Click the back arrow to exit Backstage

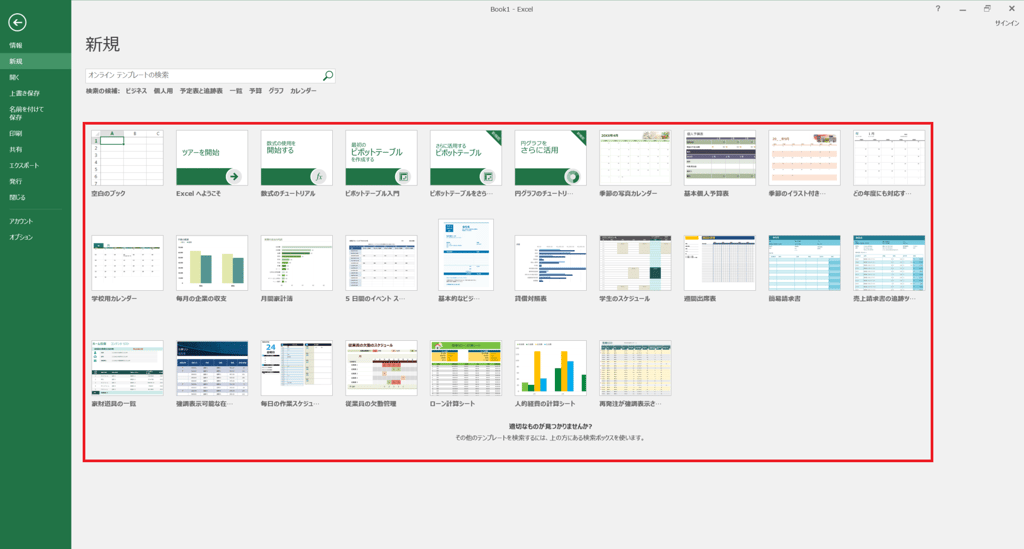pyautogui.click(x=17, y=23)
